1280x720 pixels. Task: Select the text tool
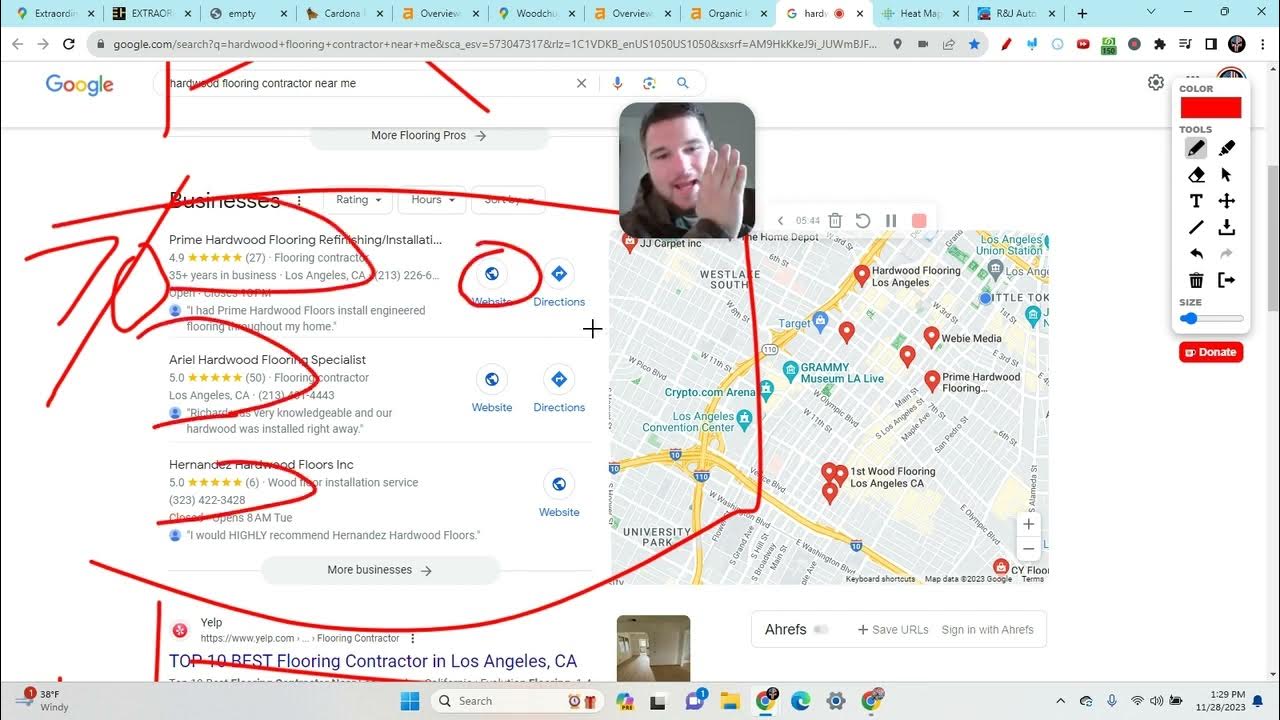tap(1196, 201)
